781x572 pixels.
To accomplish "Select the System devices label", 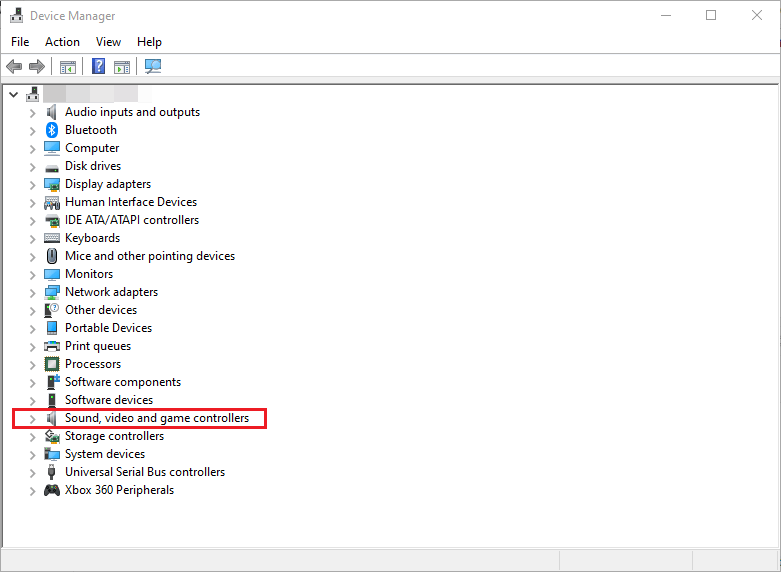I will pos(105,454).
